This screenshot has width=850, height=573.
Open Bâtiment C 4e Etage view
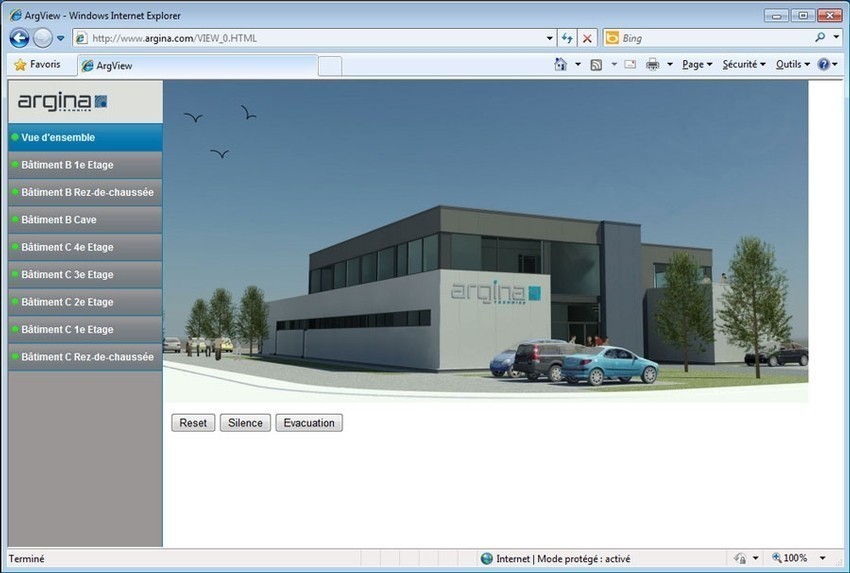pyautogui.click(x=85, y=247)
